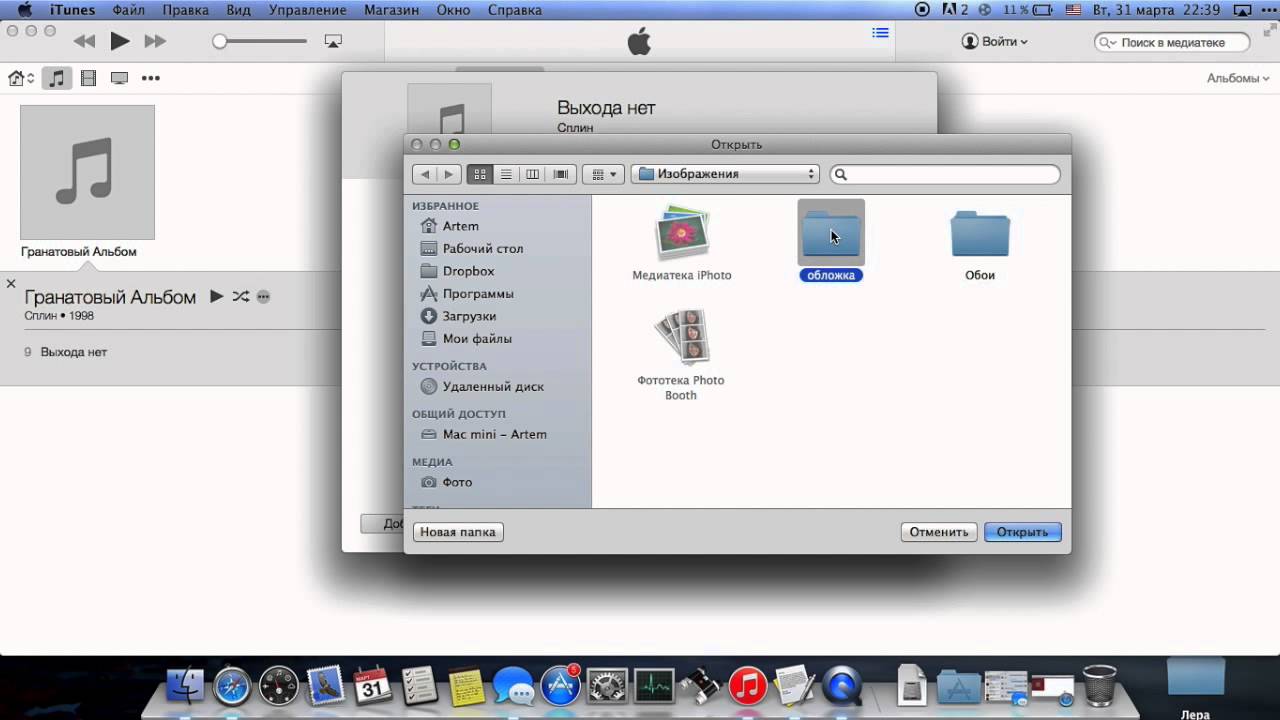Open the item arrangement dropdown
This screenshot has height=720, width=1280.
603,174
